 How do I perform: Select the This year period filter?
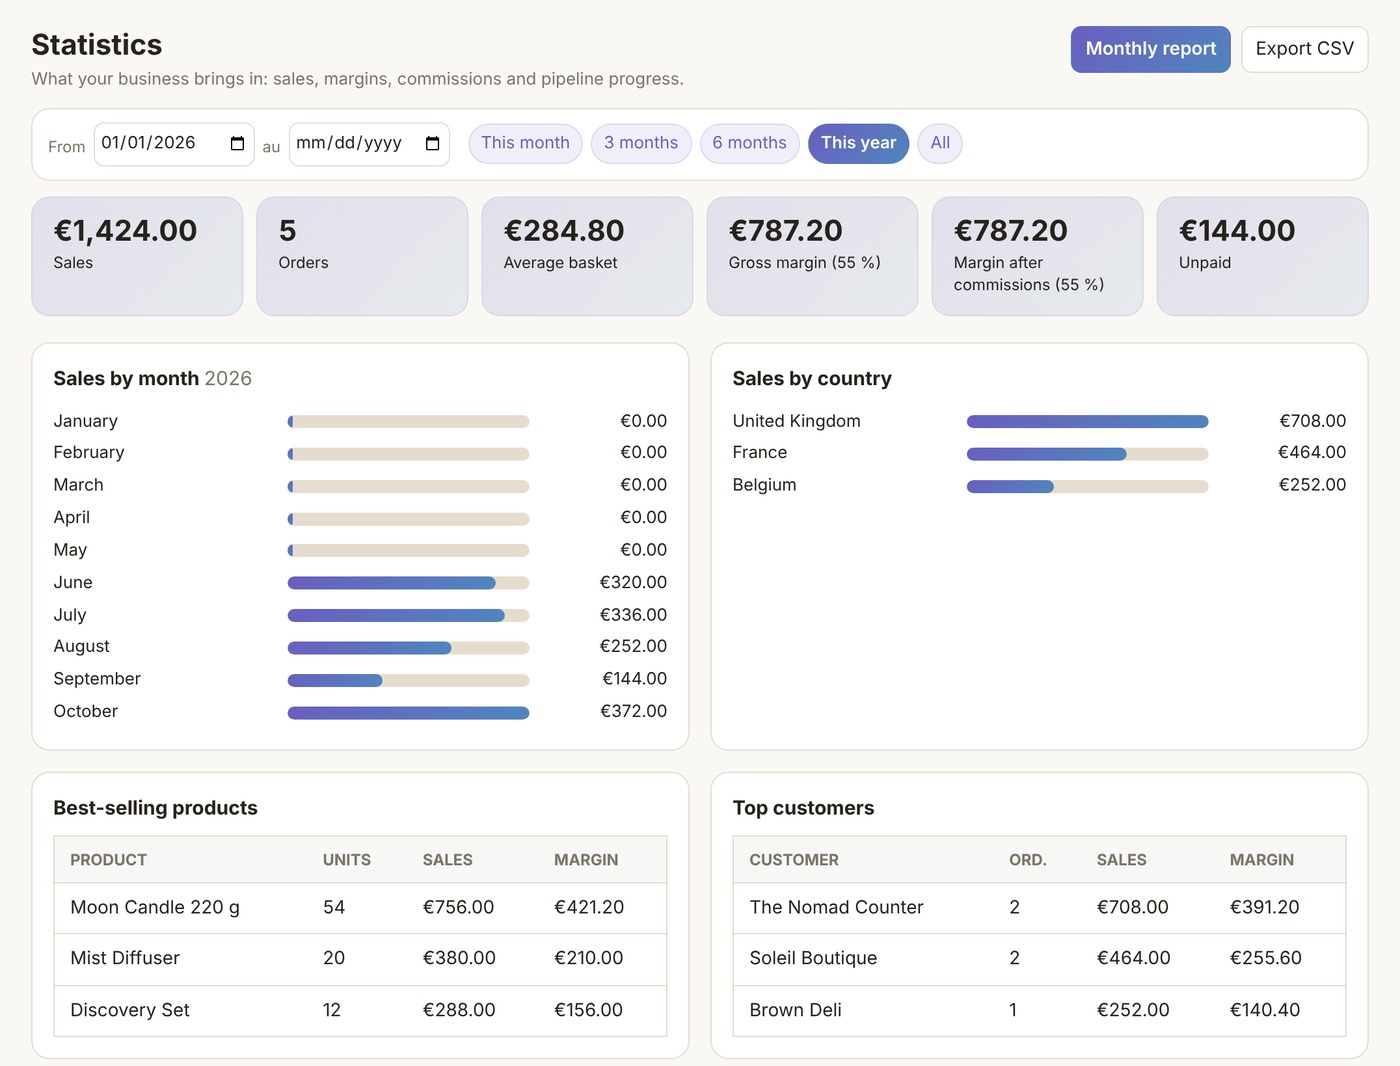[x=859, y=143]
